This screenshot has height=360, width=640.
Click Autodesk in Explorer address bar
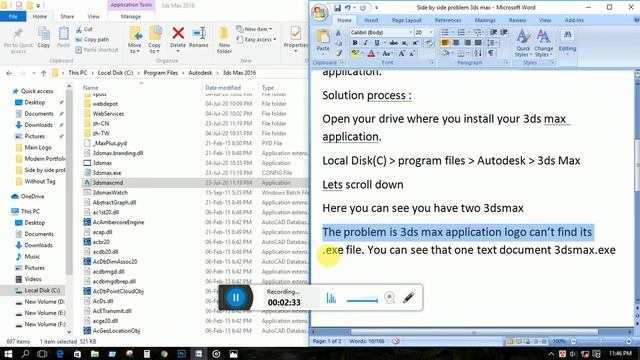point(200,73)
